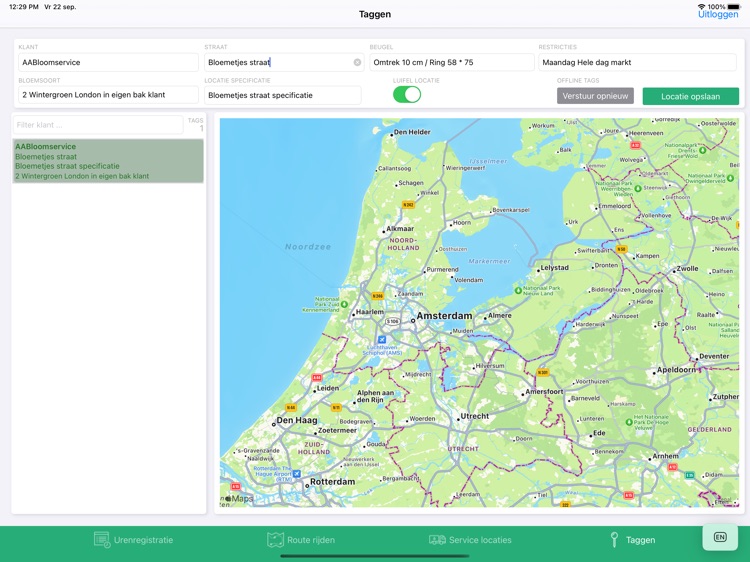750x562 pixels.
Task: Click the Schiphol airport icon on the map
Action: click(382, 339)
